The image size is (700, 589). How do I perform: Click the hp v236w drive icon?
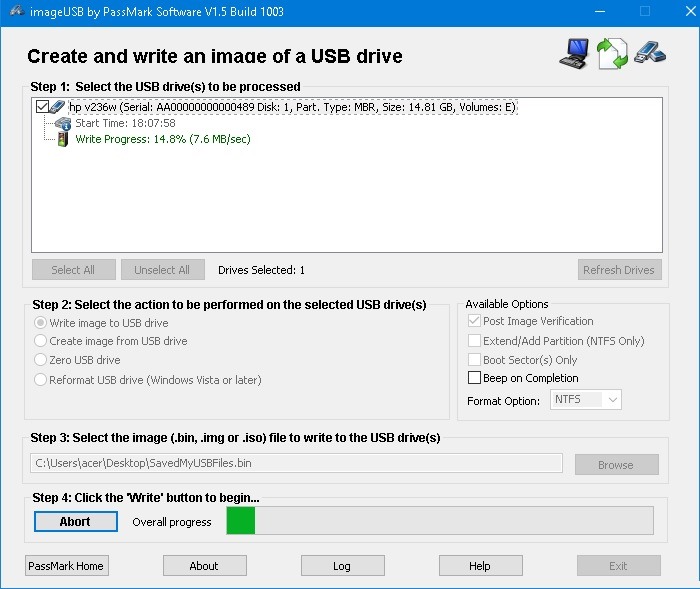pos(57,106)
